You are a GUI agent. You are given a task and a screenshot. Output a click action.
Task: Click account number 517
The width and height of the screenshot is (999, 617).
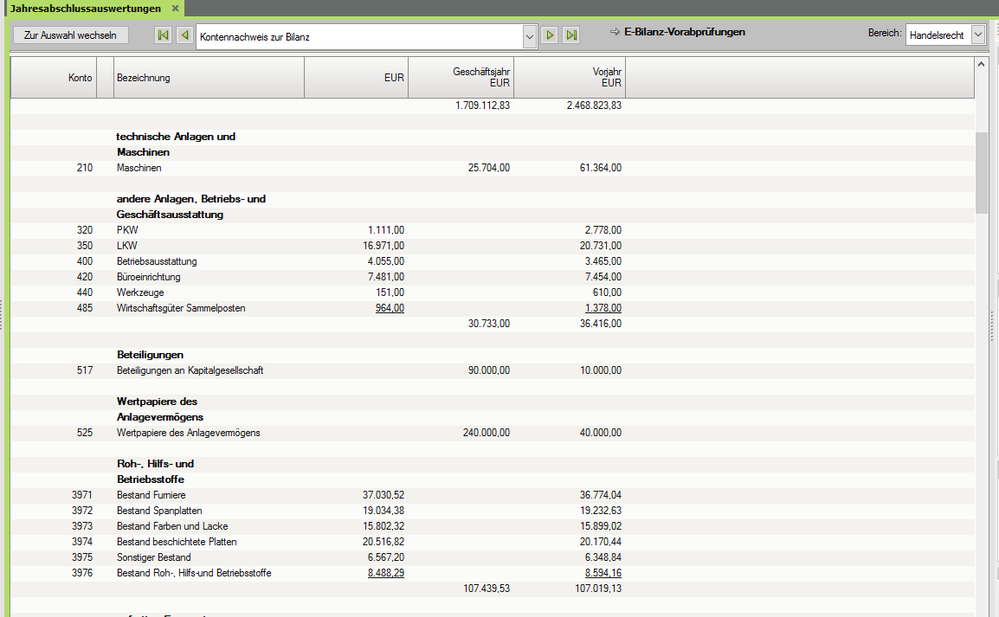pos(85,370)
